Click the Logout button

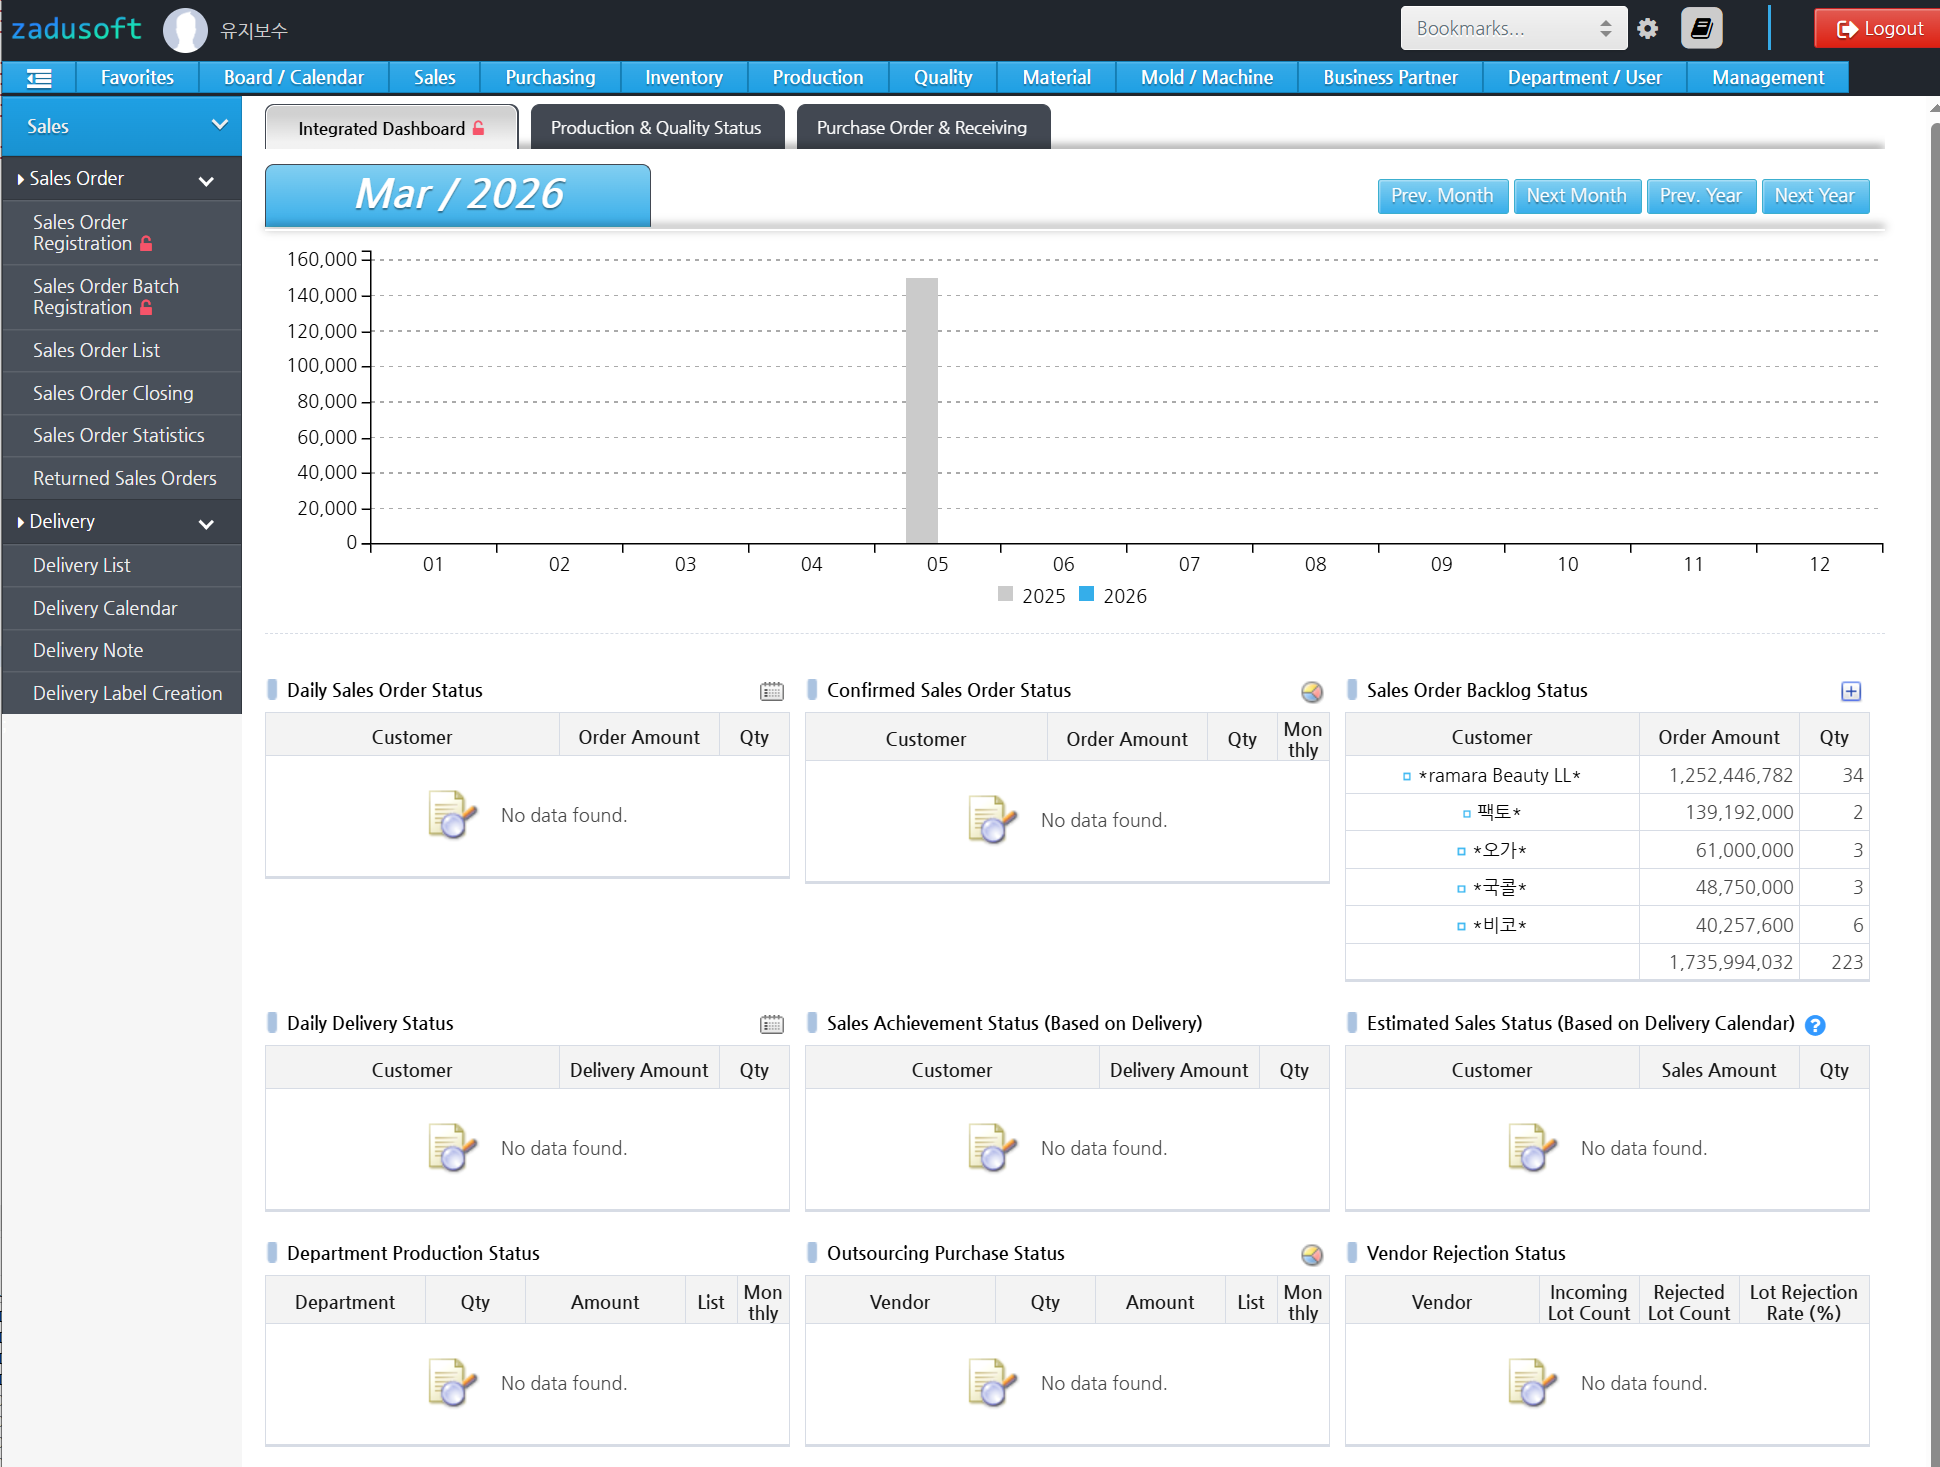click(x=1879, y=29)
